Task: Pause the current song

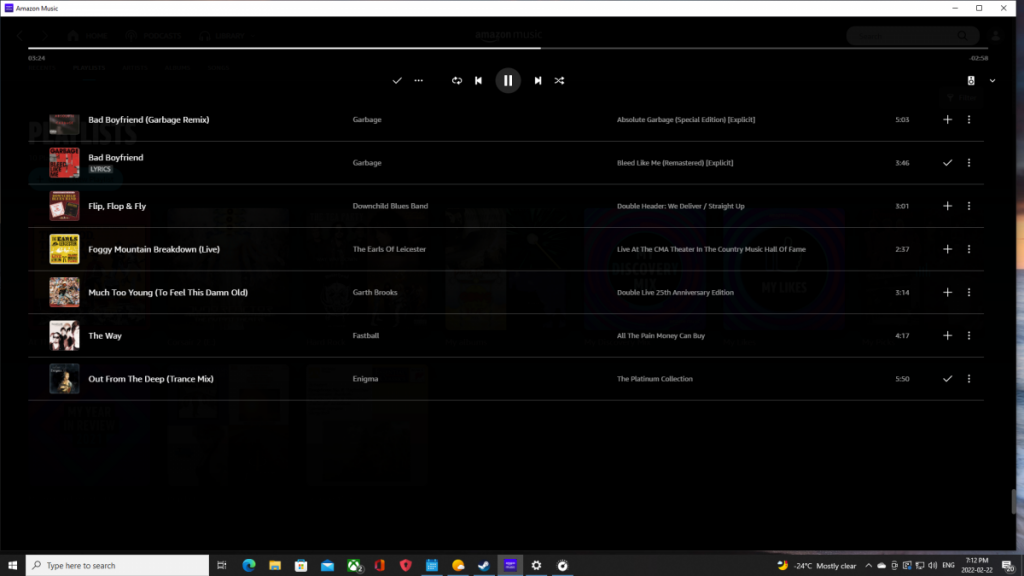Action: (507, 80)
